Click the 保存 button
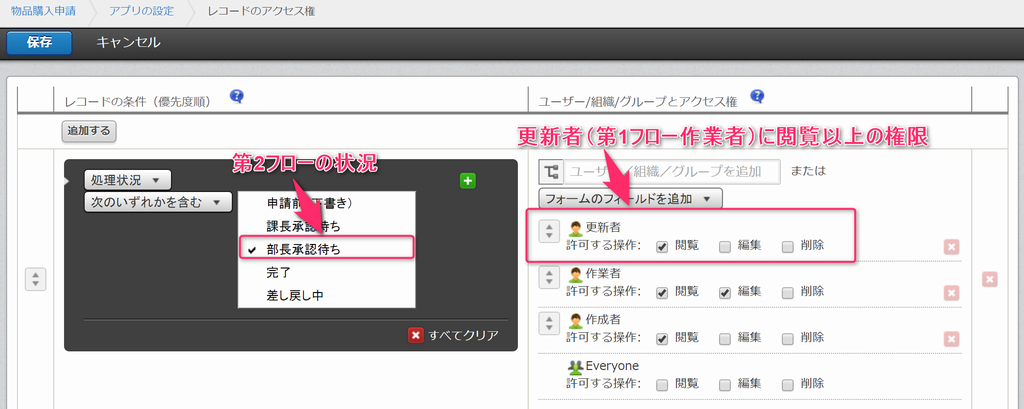Viewport: 1024px width, 409px height. (x=39, y=43)
